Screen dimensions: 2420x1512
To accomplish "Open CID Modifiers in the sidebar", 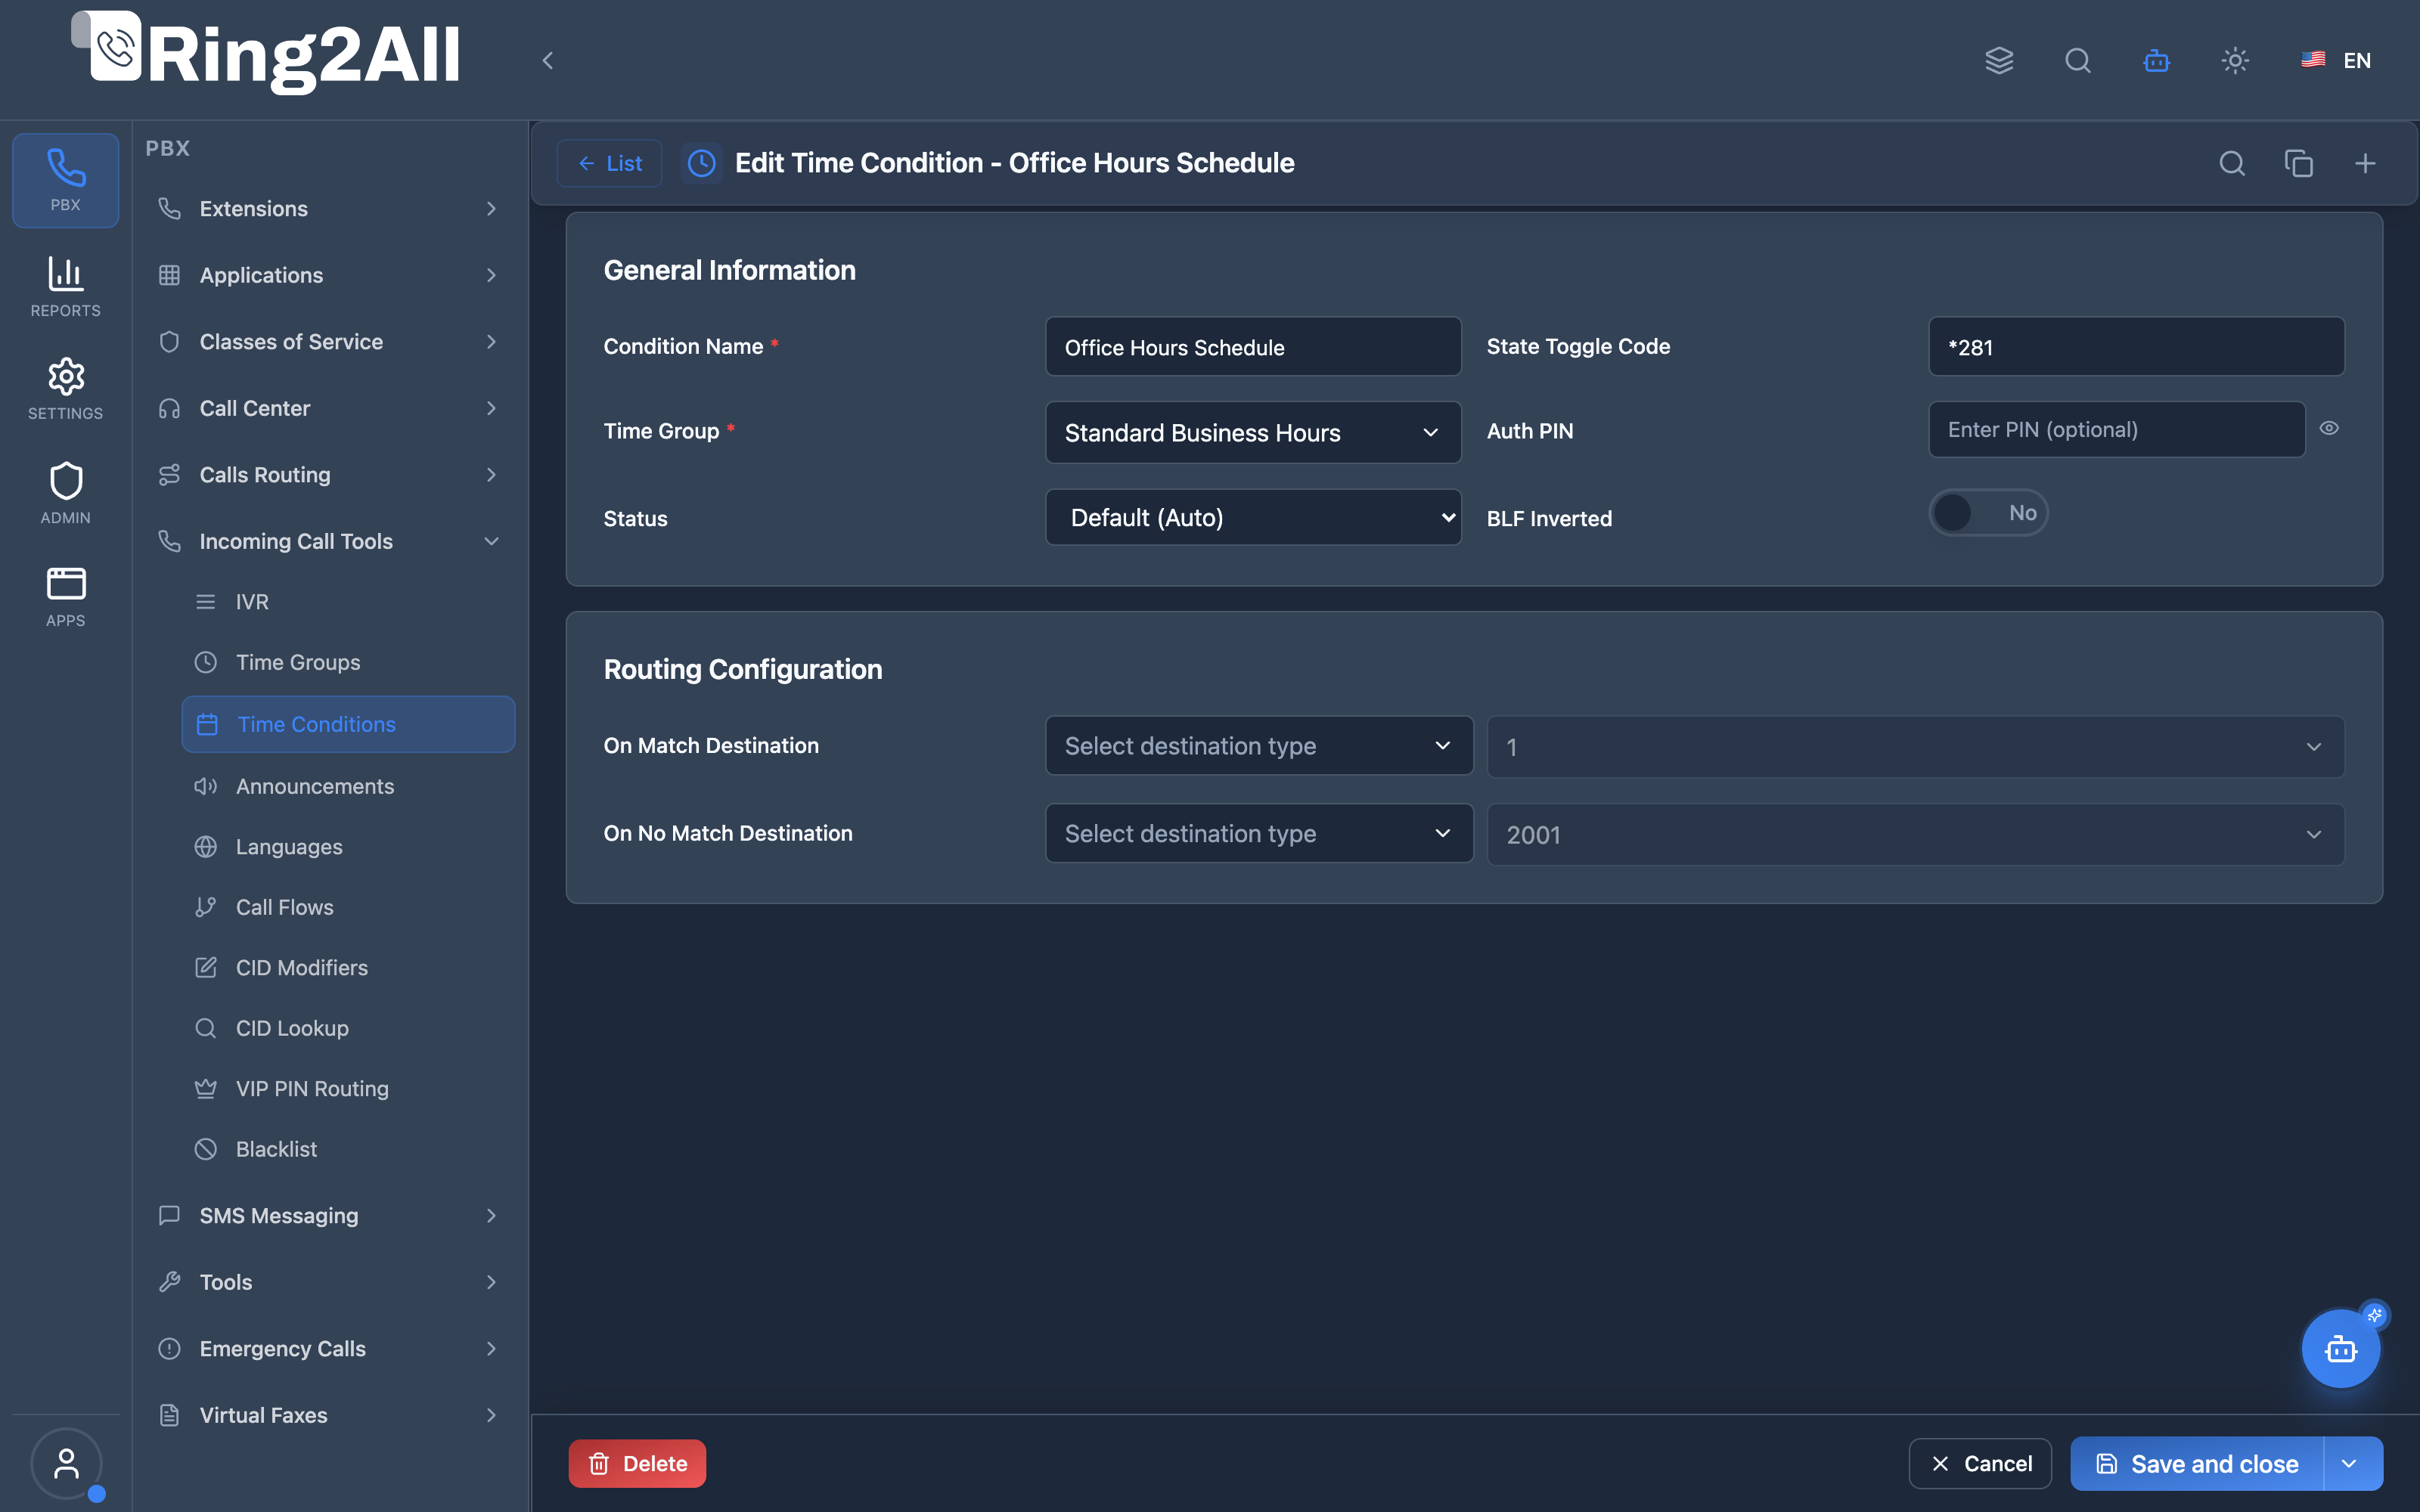I will point(348,967).
